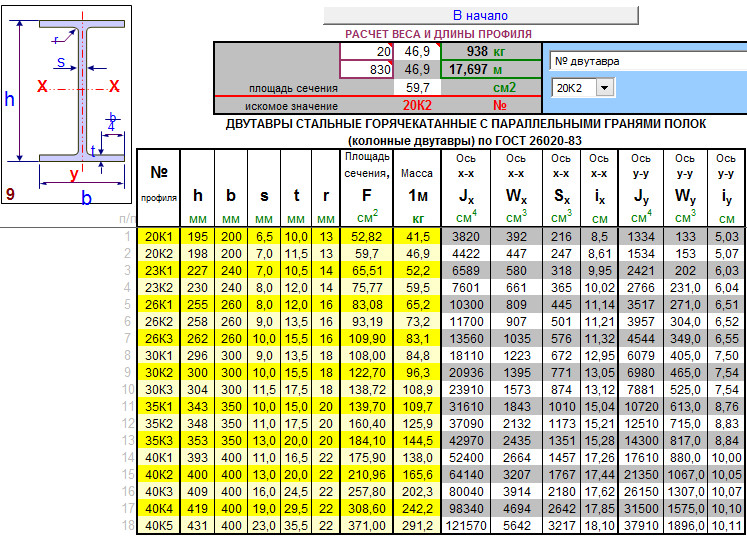Screen dimensions: 747x539
Task: Click the 'РАСЧЕТ ВЕСА И ДЛИНЫ ПРОФИЛЯ' heading
Action: coord(438,34)
